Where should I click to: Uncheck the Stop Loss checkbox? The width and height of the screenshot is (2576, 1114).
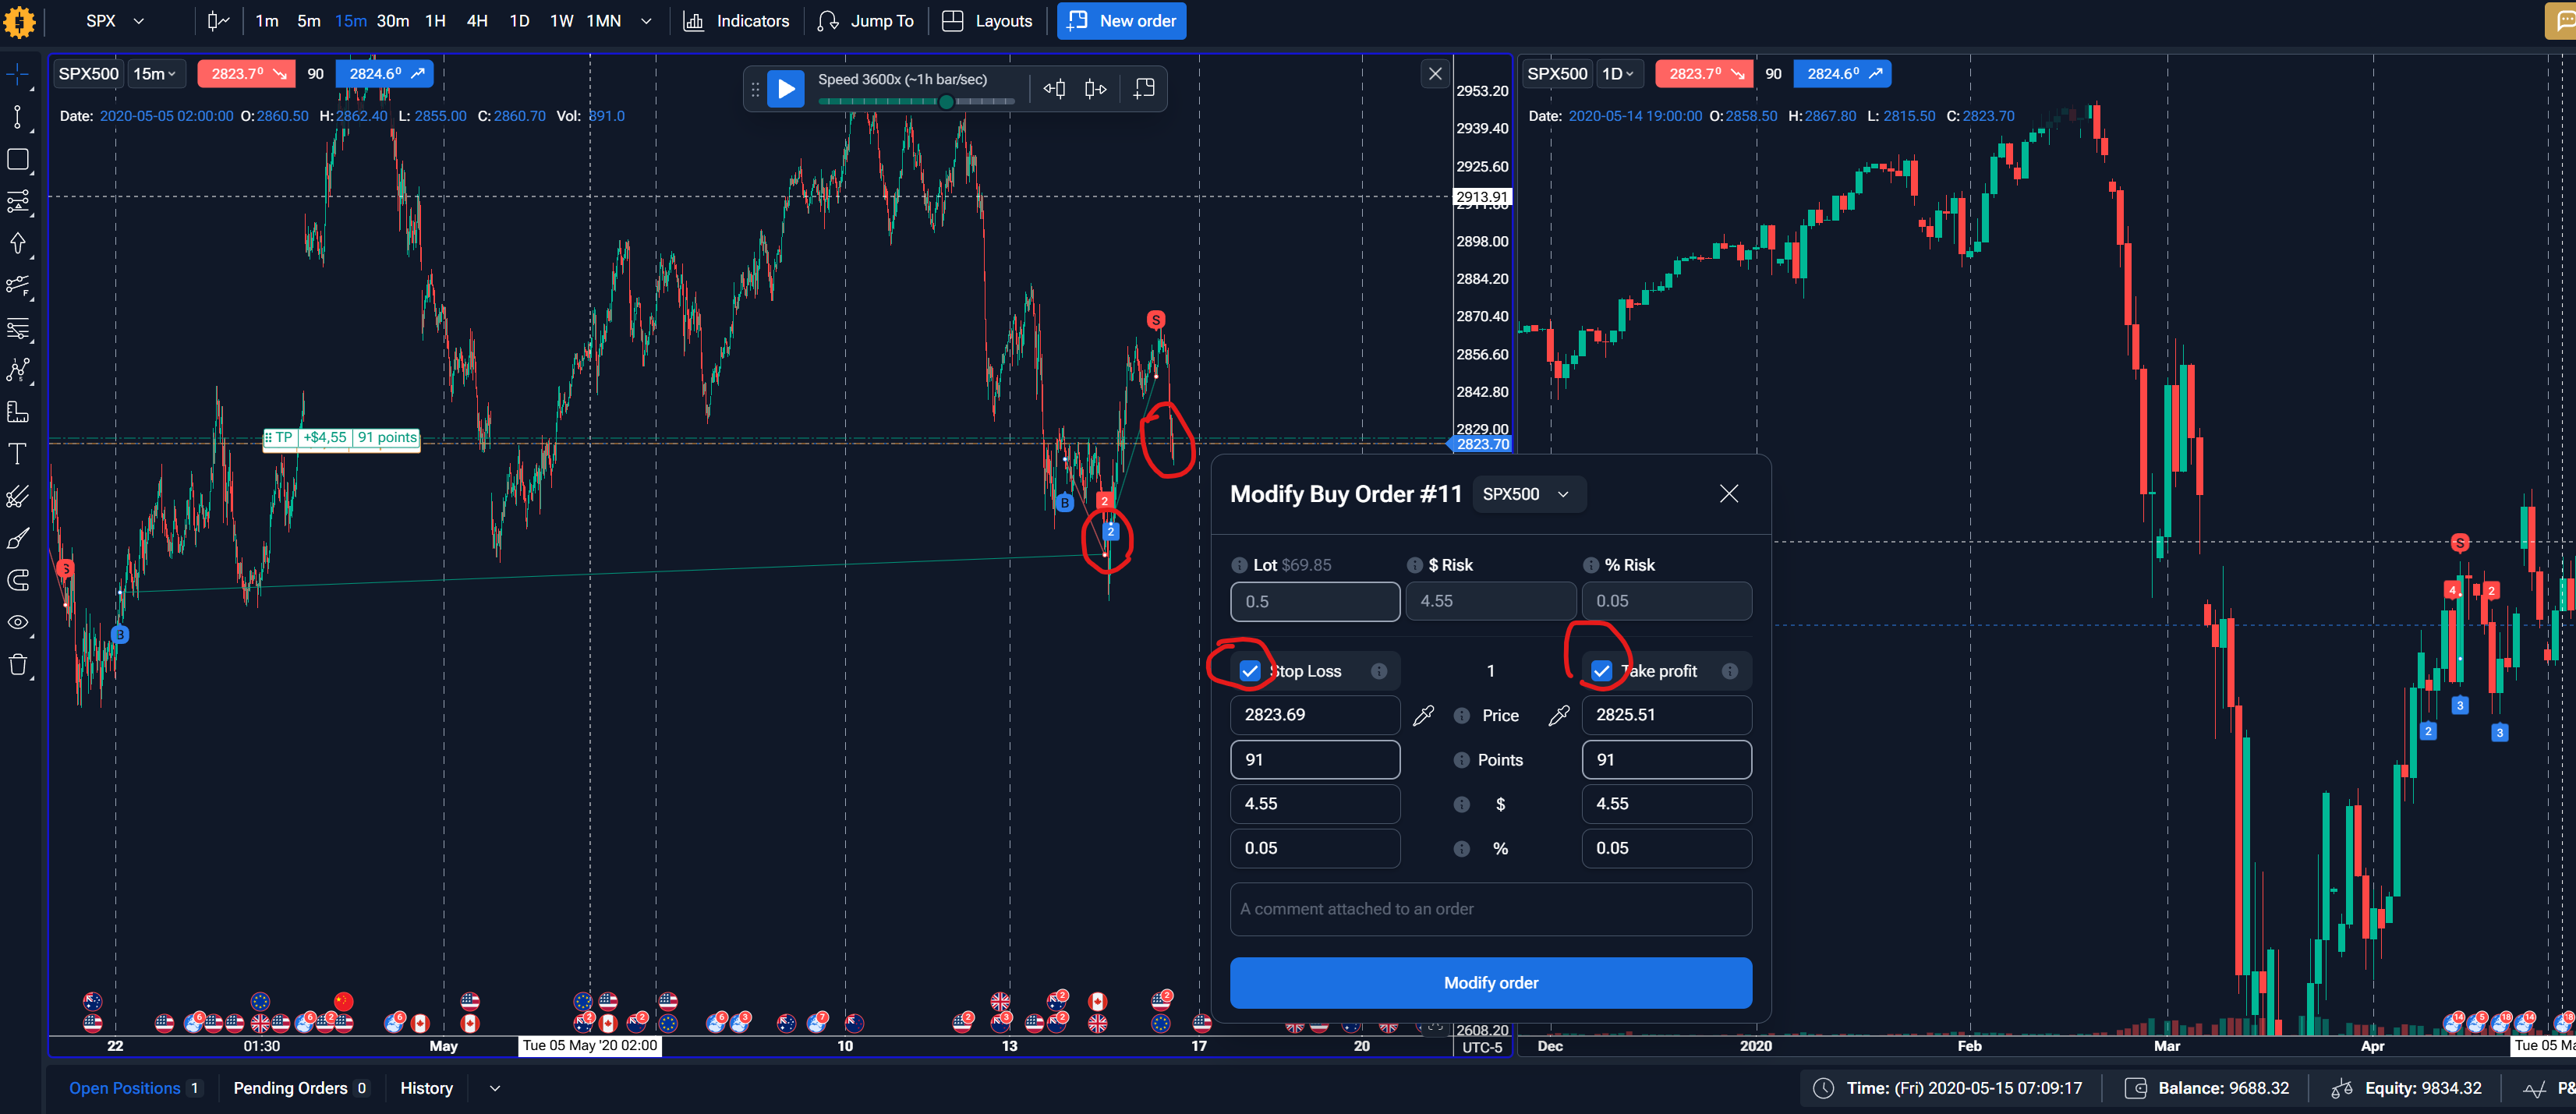pos(1250,671)
